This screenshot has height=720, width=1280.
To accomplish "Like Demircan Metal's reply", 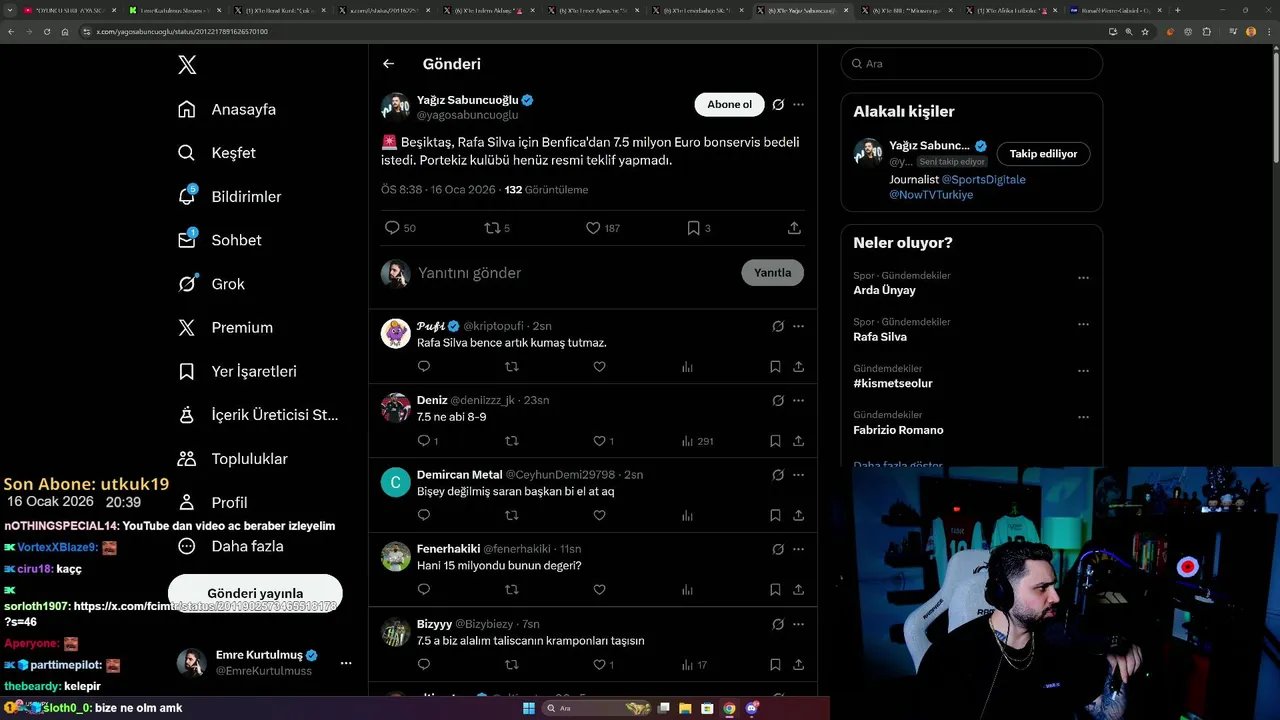I will tap(599, 516).
